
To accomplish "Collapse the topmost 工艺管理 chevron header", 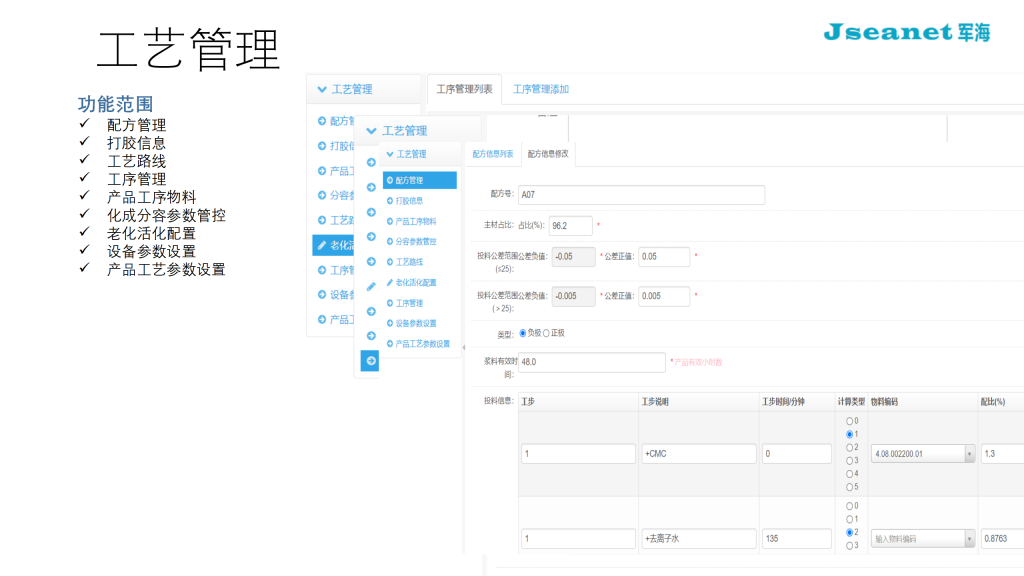I will (322, 89).
